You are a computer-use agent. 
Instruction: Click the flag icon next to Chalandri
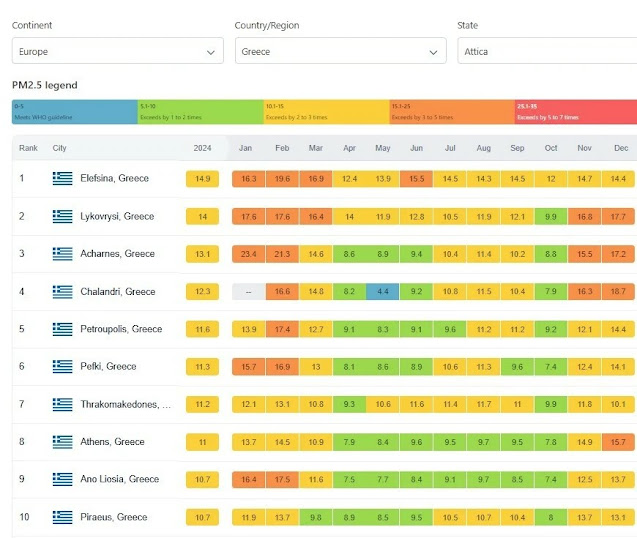click(63, 291)
